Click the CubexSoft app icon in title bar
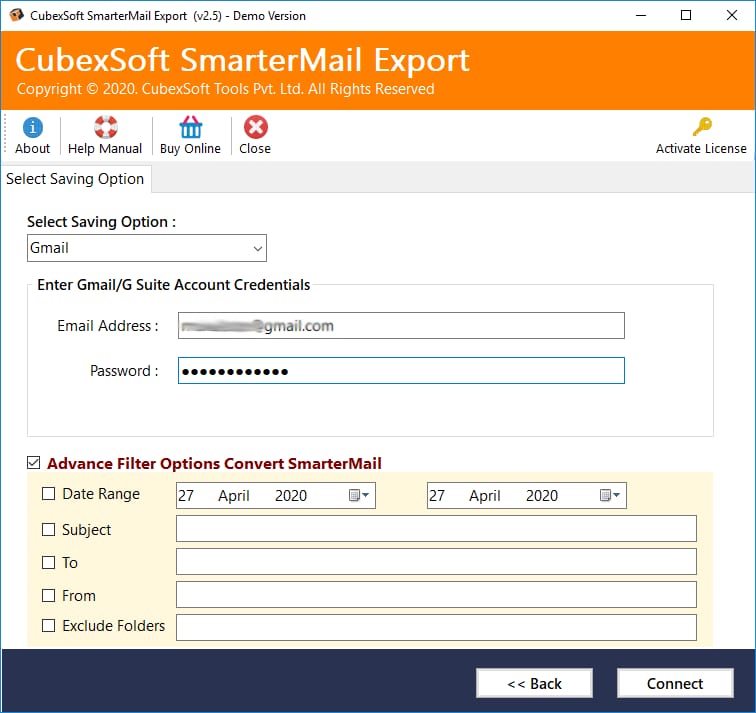Screen dimensions: 756x713 pyautogui.click(x=16, y=15)
